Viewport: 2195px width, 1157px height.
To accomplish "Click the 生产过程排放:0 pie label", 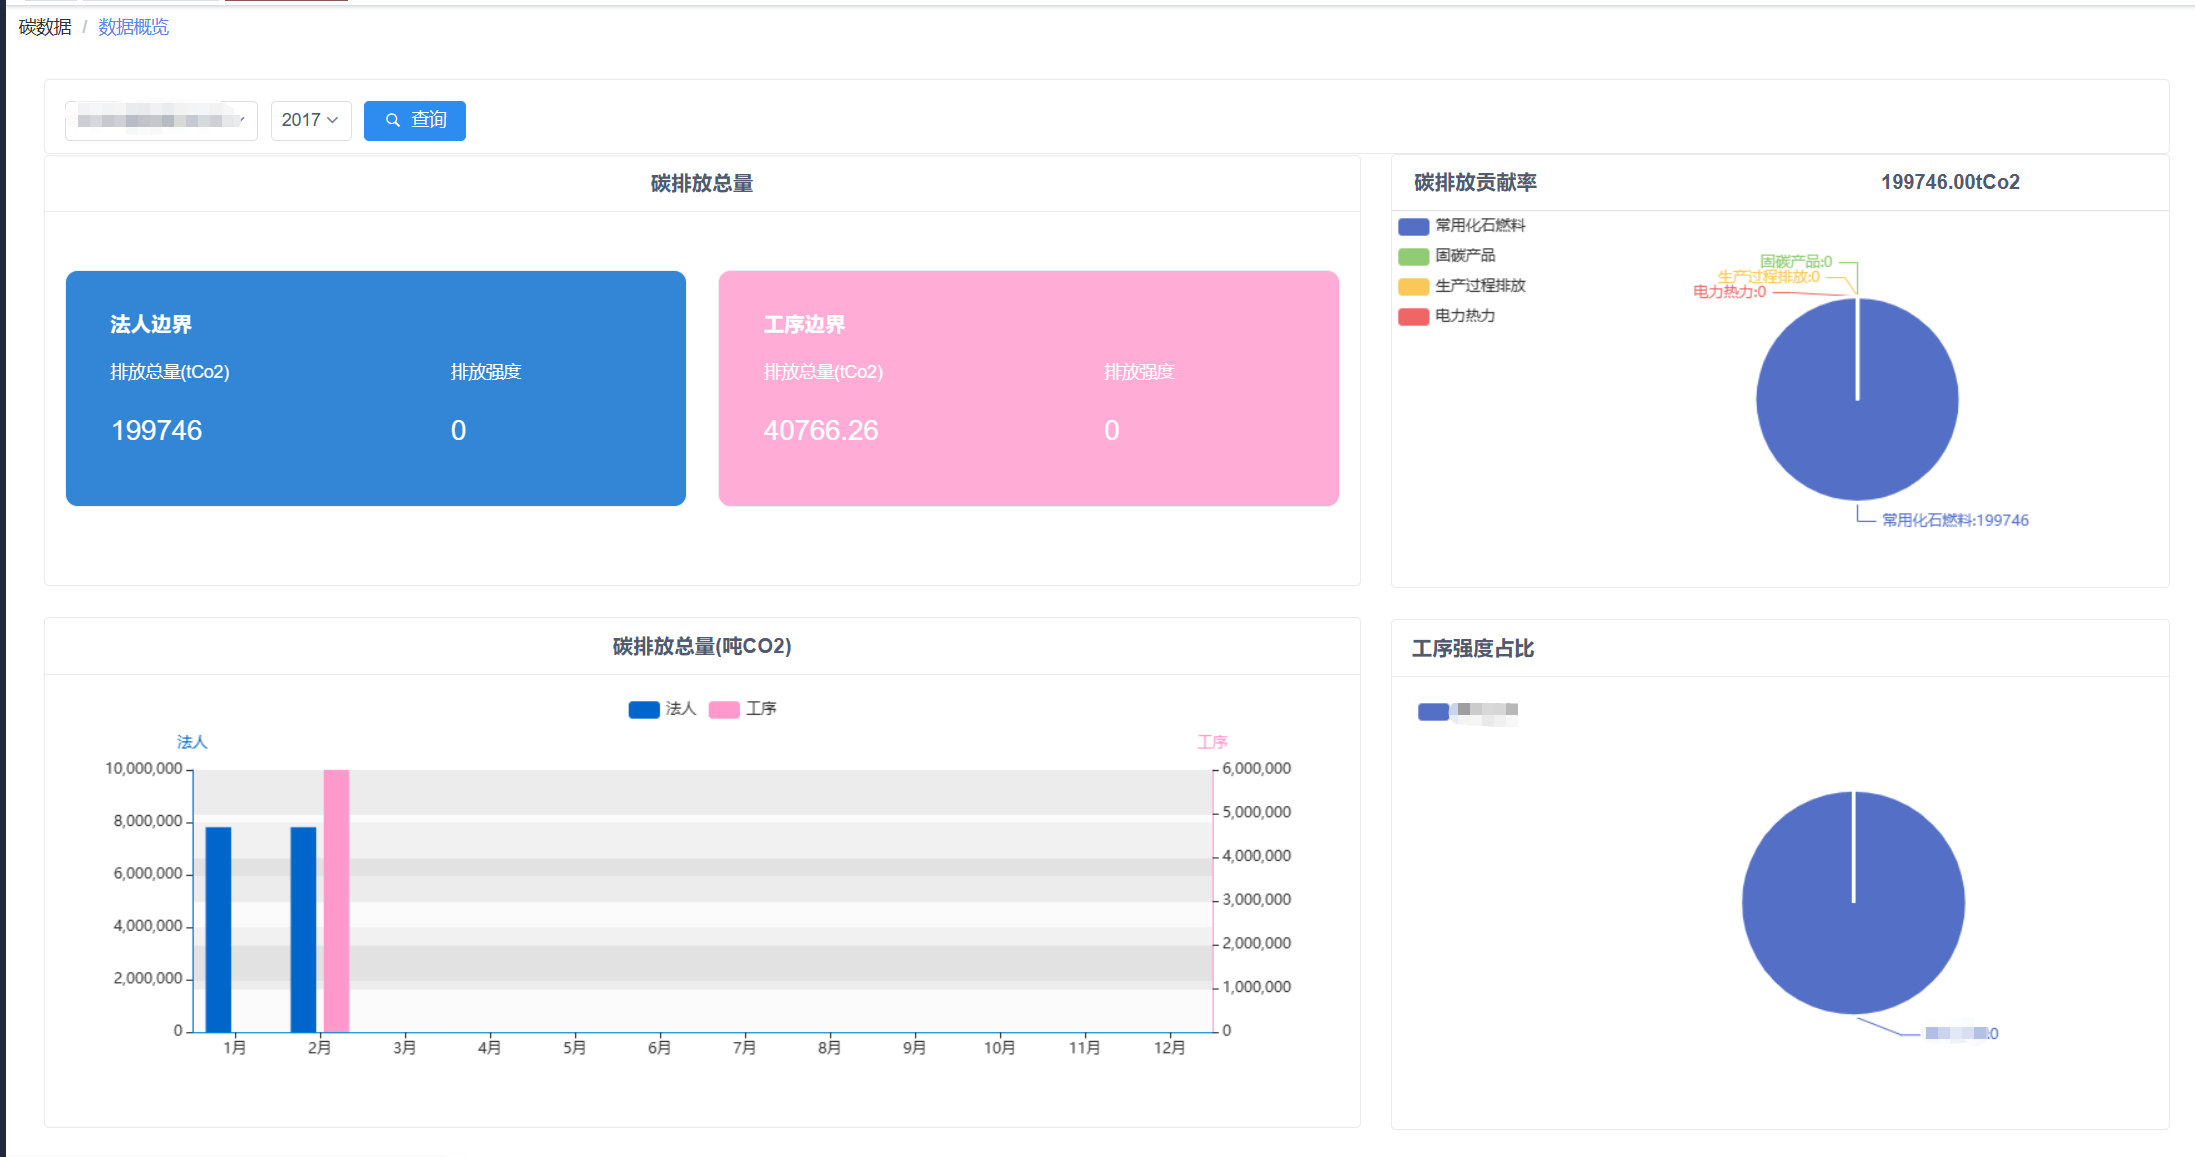I will (x=1769, y=277).
